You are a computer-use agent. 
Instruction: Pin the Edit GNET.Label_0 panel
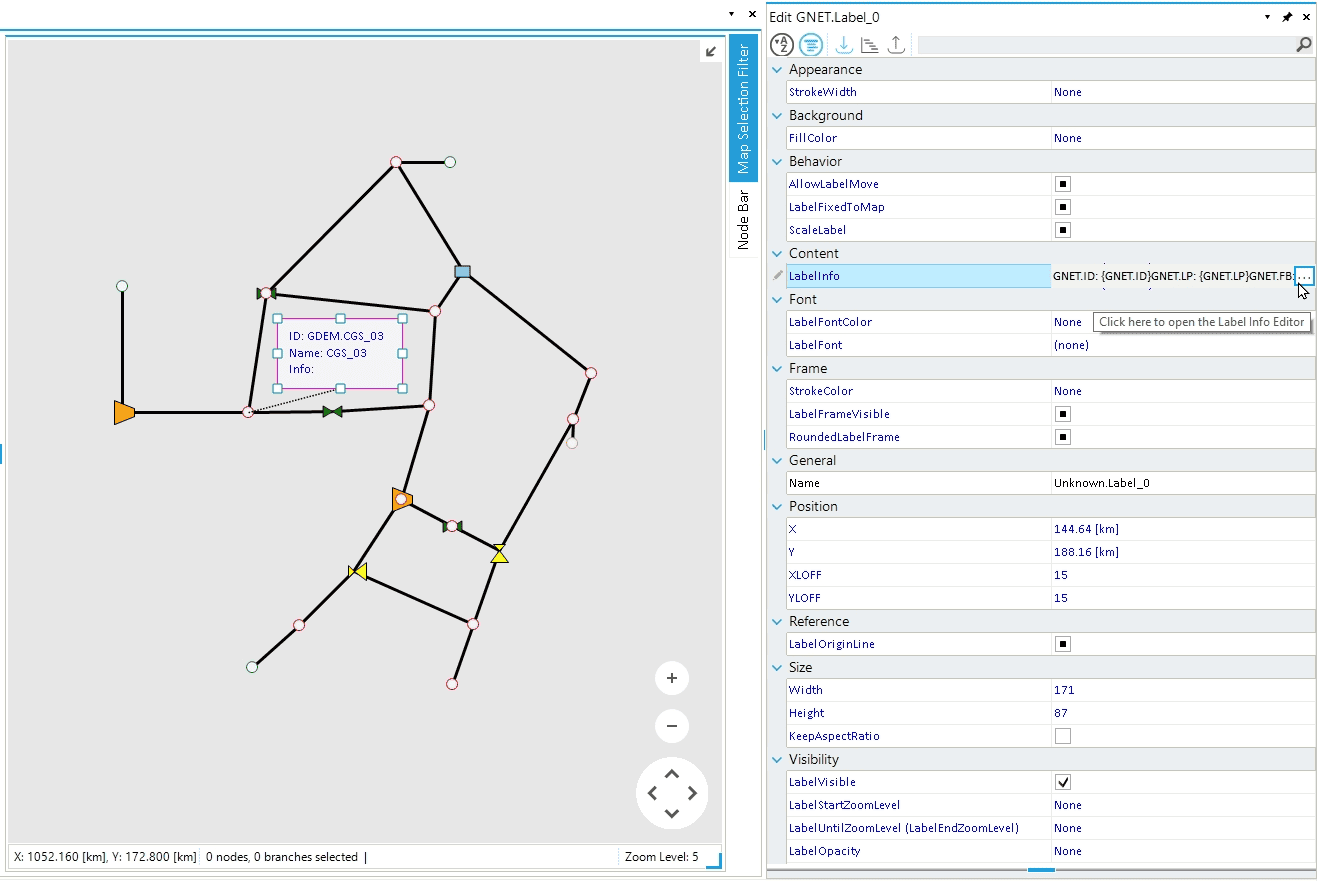coord(1287,17)
